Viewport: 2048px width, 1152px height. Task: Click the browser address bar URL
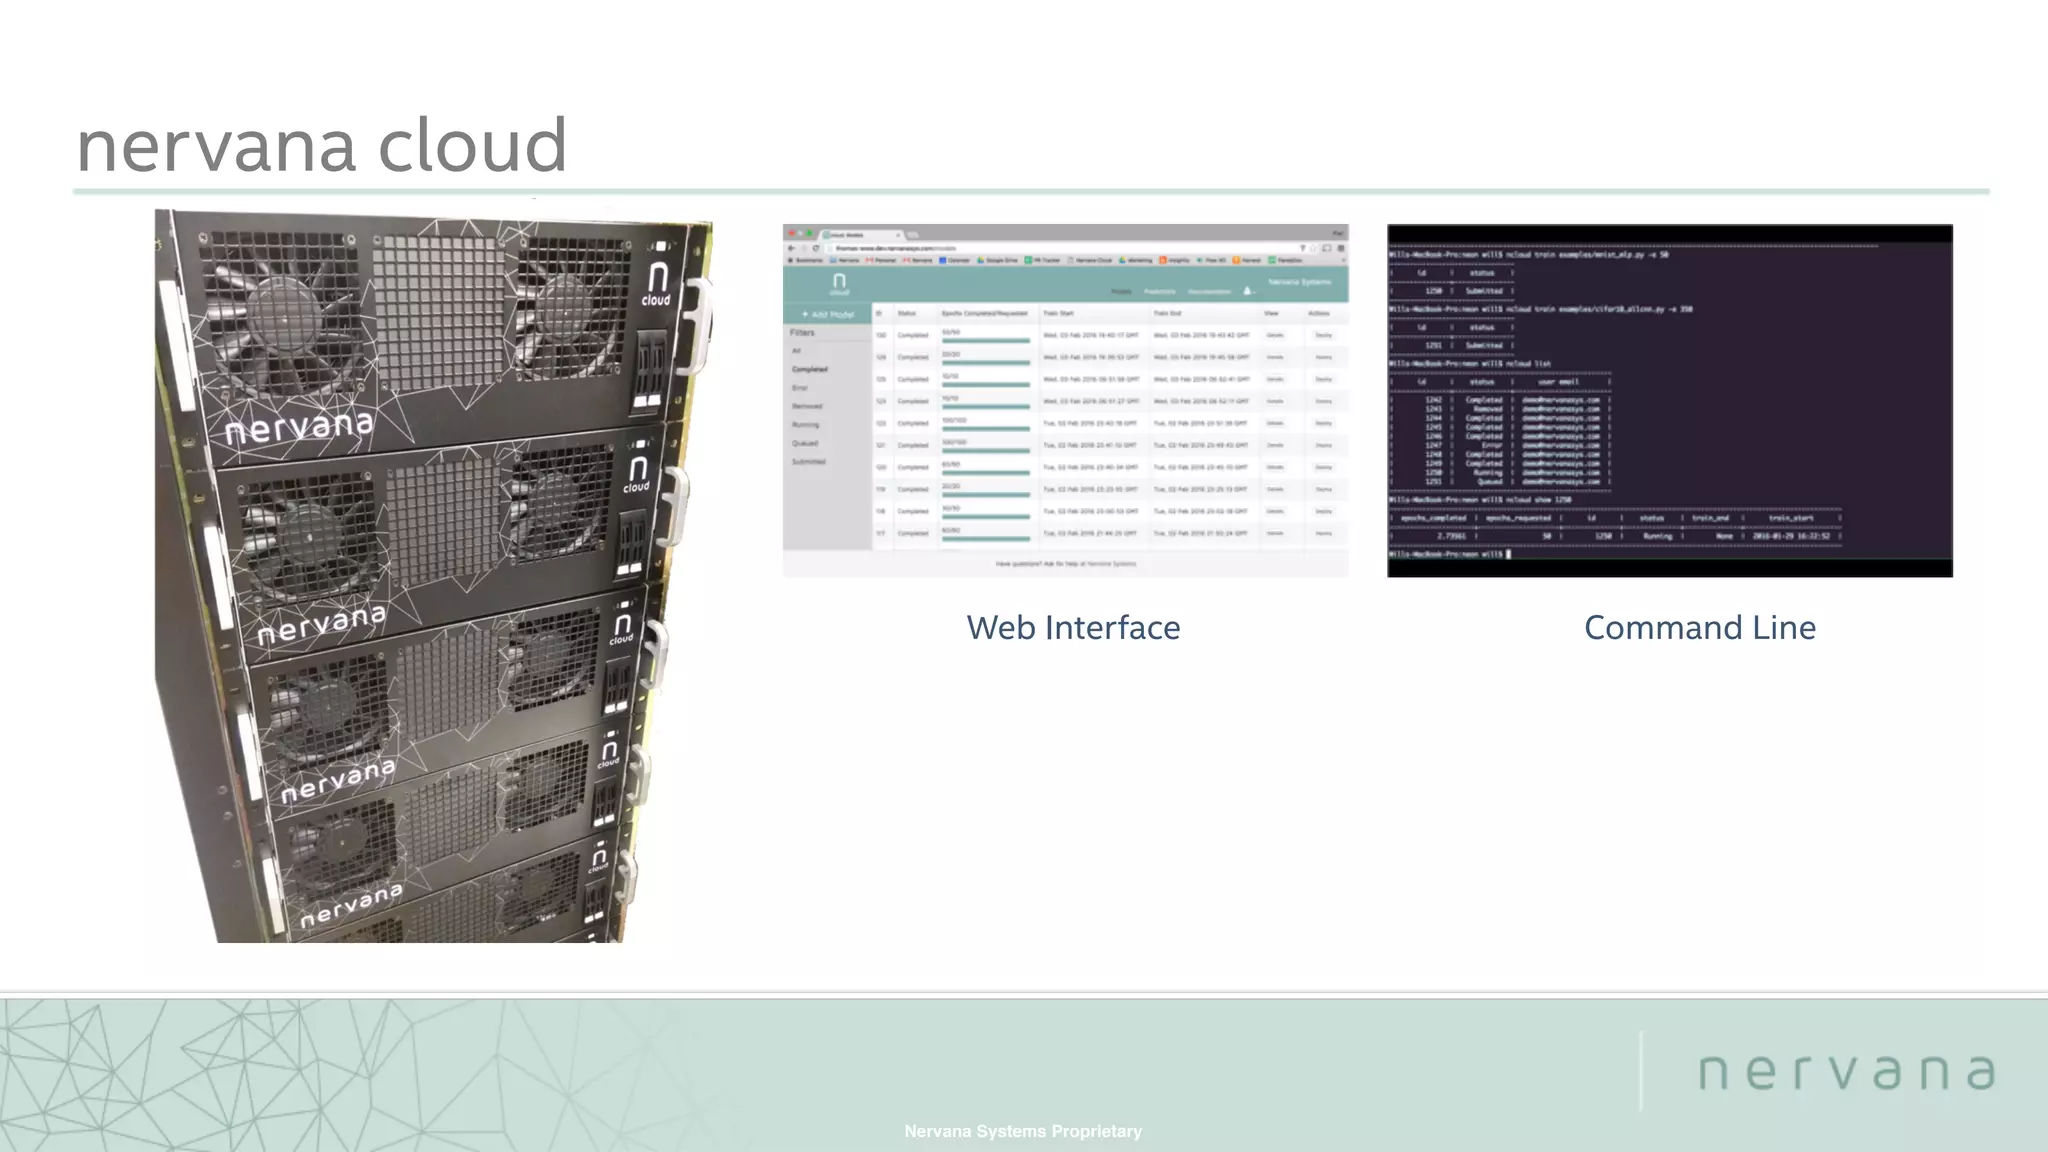tap(895, 248)
